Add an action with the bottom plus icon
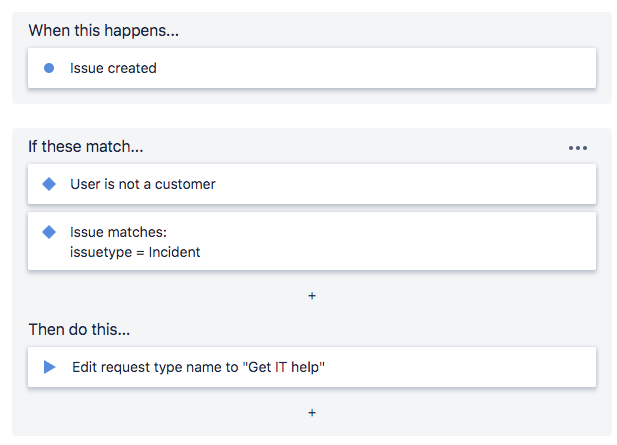 coord(312,412)
